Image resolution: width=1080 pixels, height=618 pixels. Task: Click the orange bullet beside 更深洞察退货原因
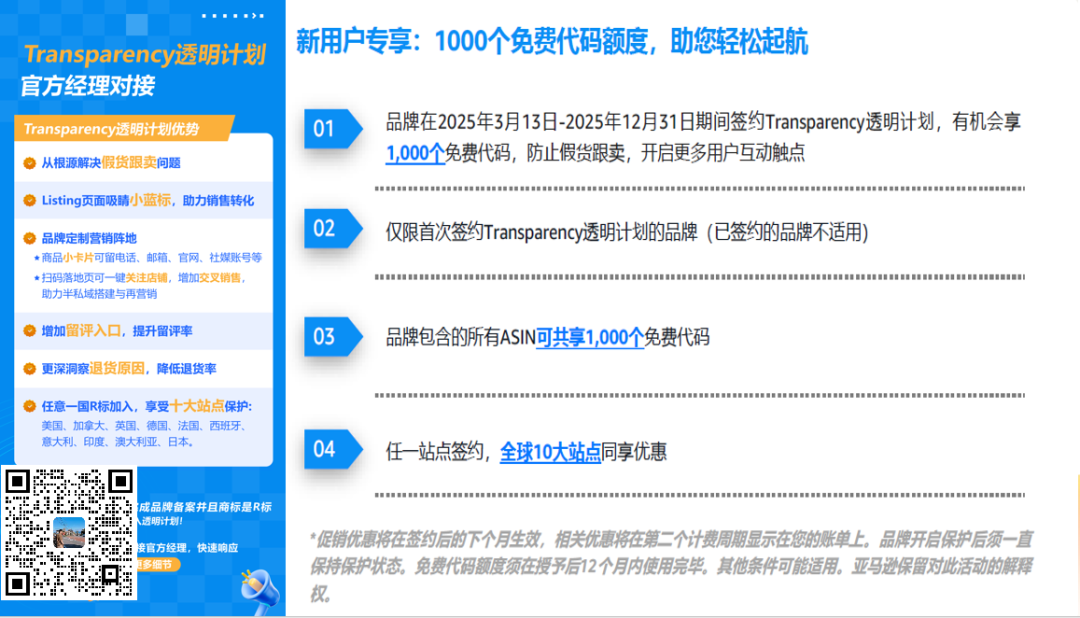tap(30, 369)
